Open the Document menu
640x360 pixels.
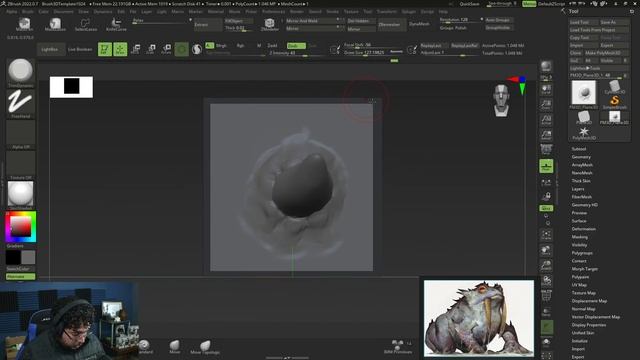point(64,12)
